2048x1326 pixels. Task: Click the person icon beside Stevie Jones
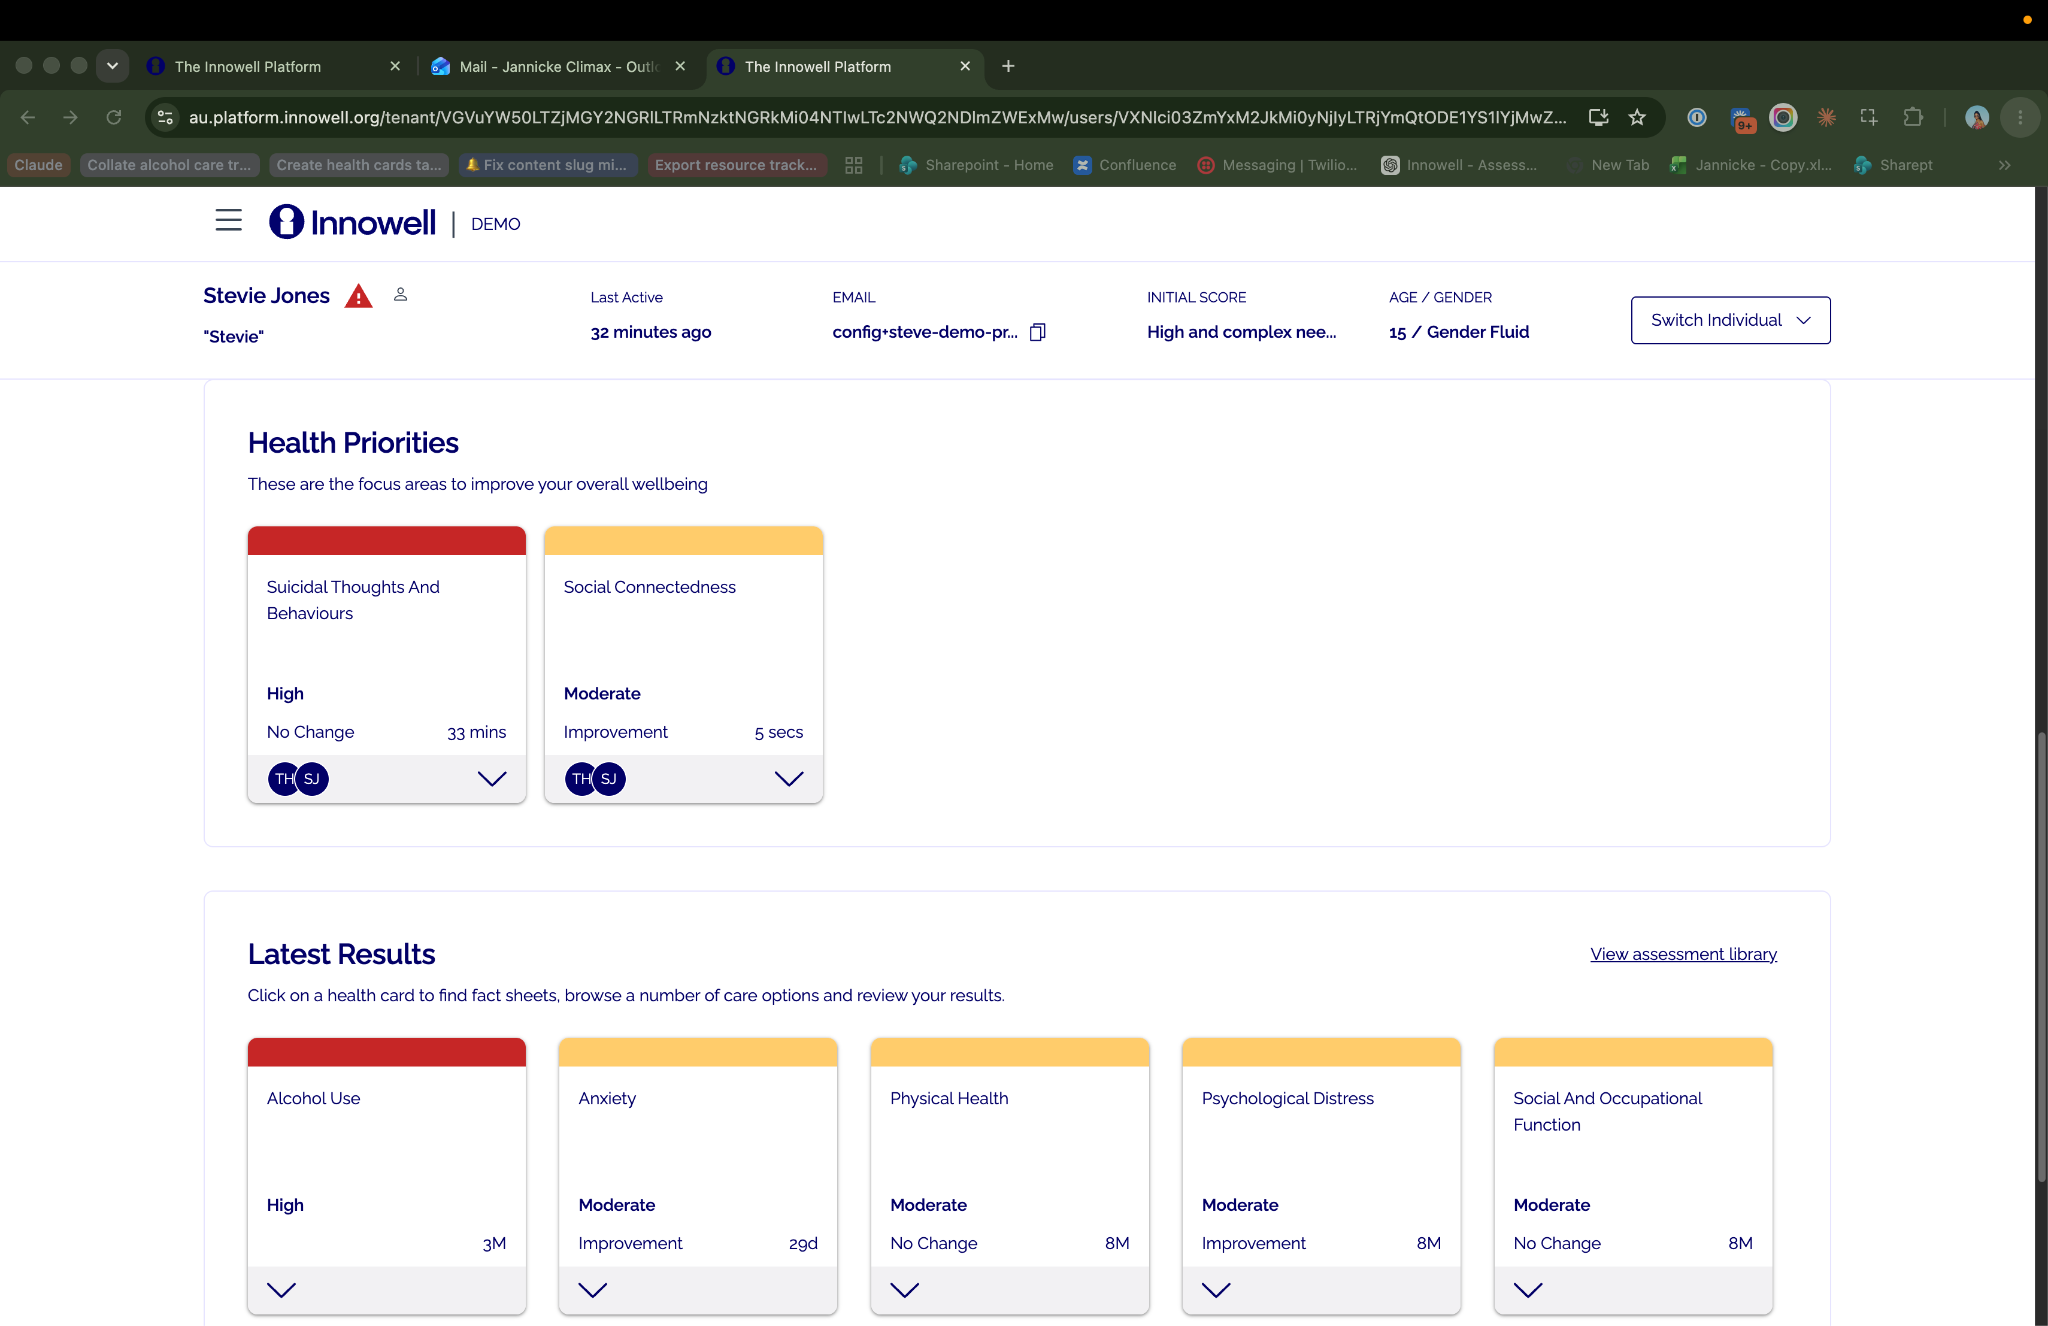point(400,294)
